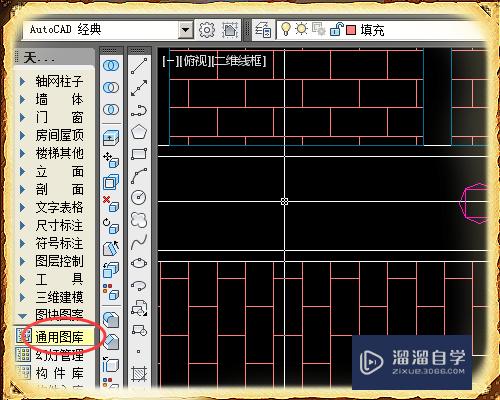Select the Circle draw tool
The image size is (500, 400).
(139, 198)
